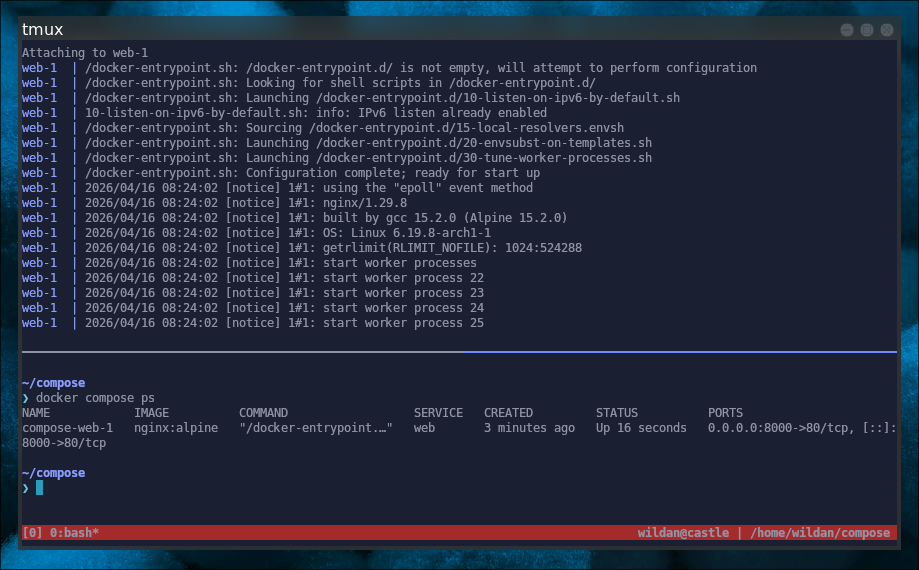Click the minimize window button
The image size is (919, 570).
(848, 30)
